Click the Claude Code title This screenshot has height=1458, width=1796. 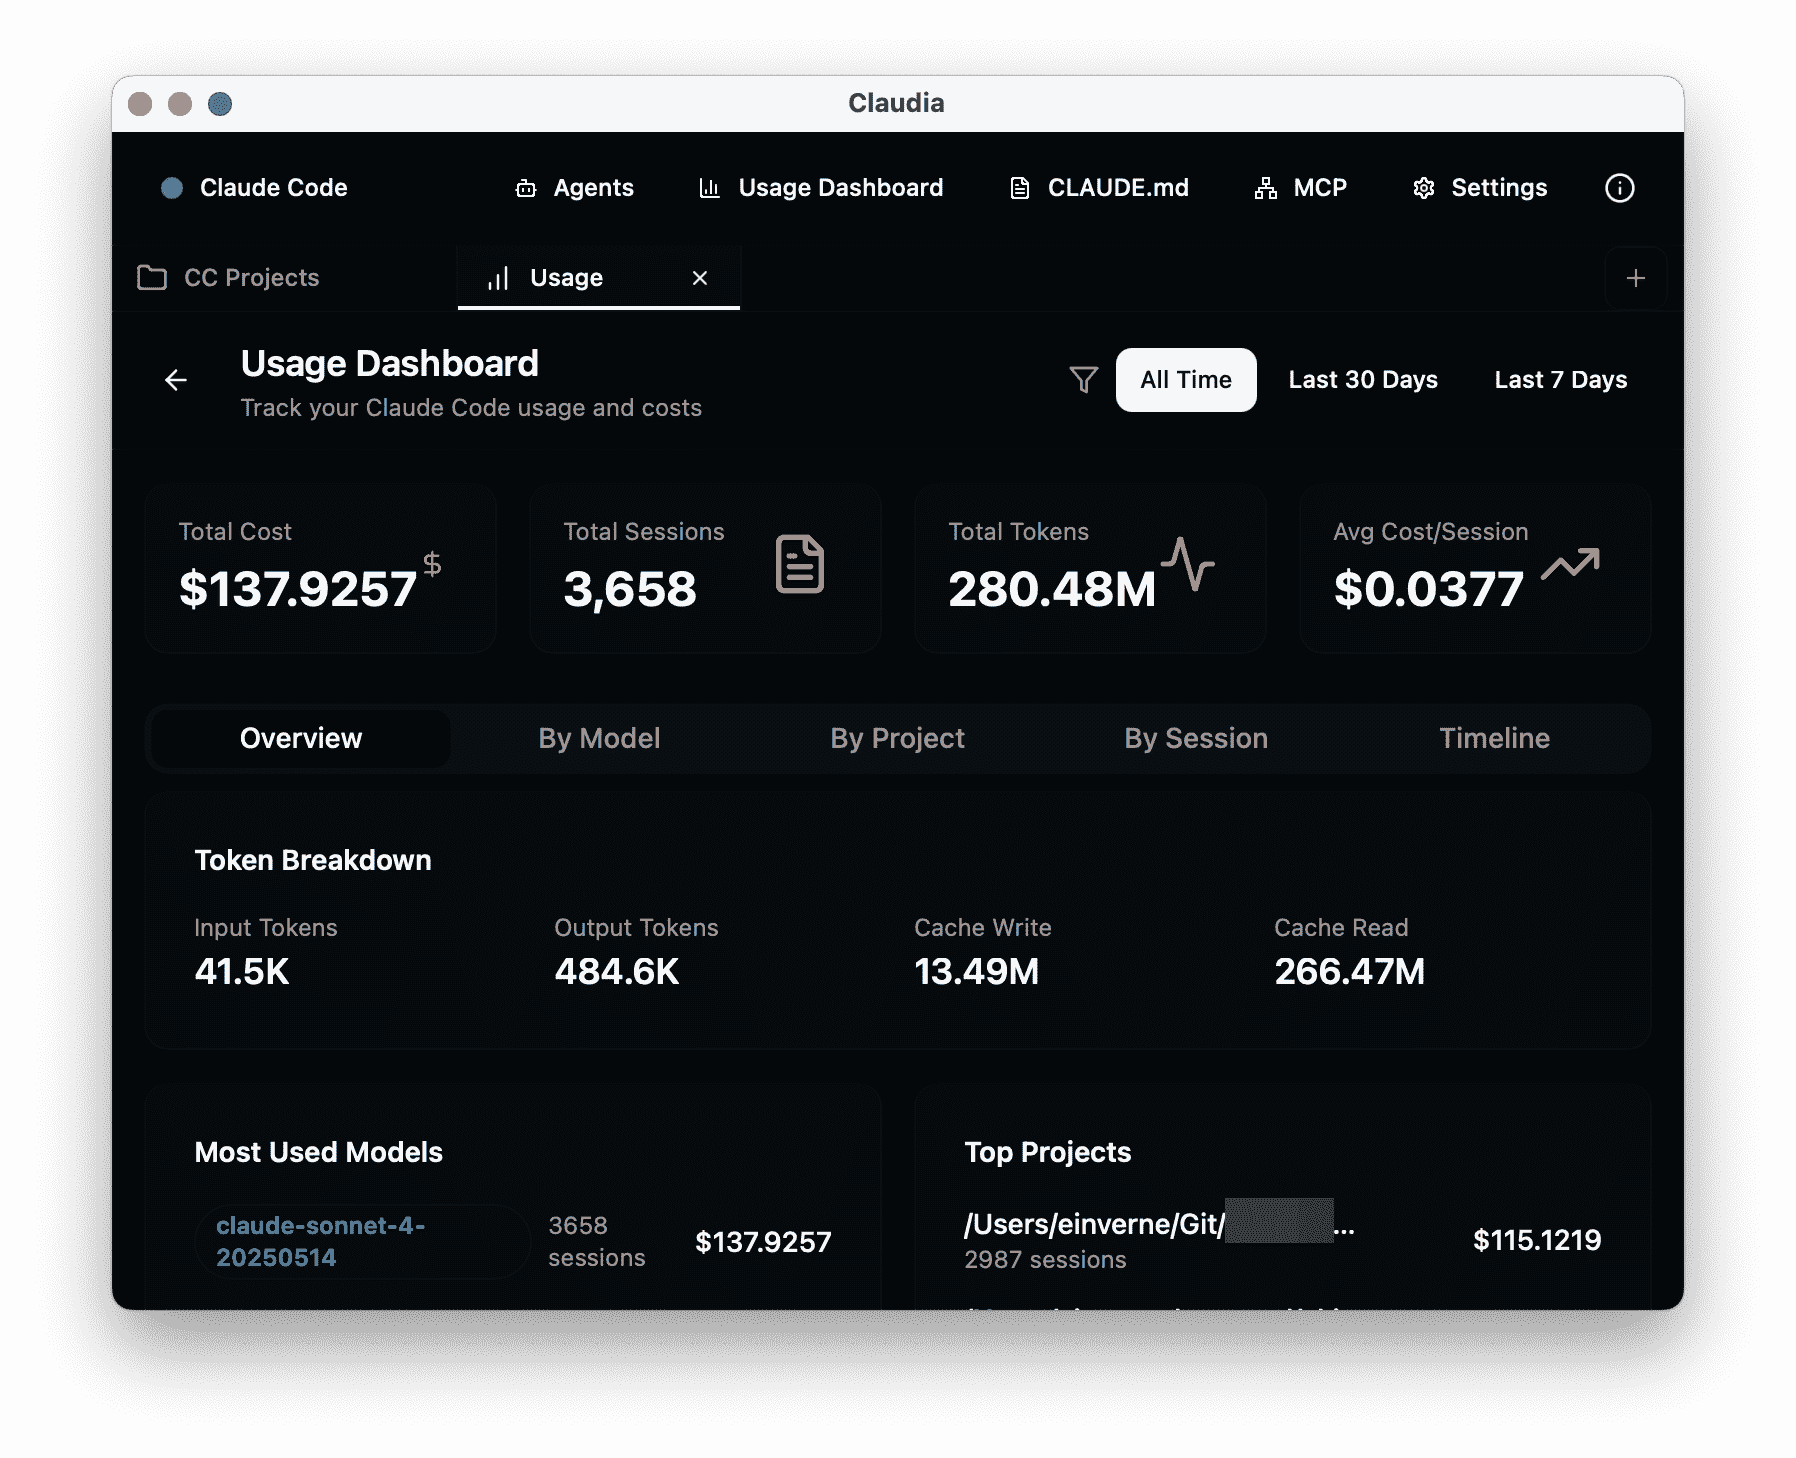click(274, 188)
